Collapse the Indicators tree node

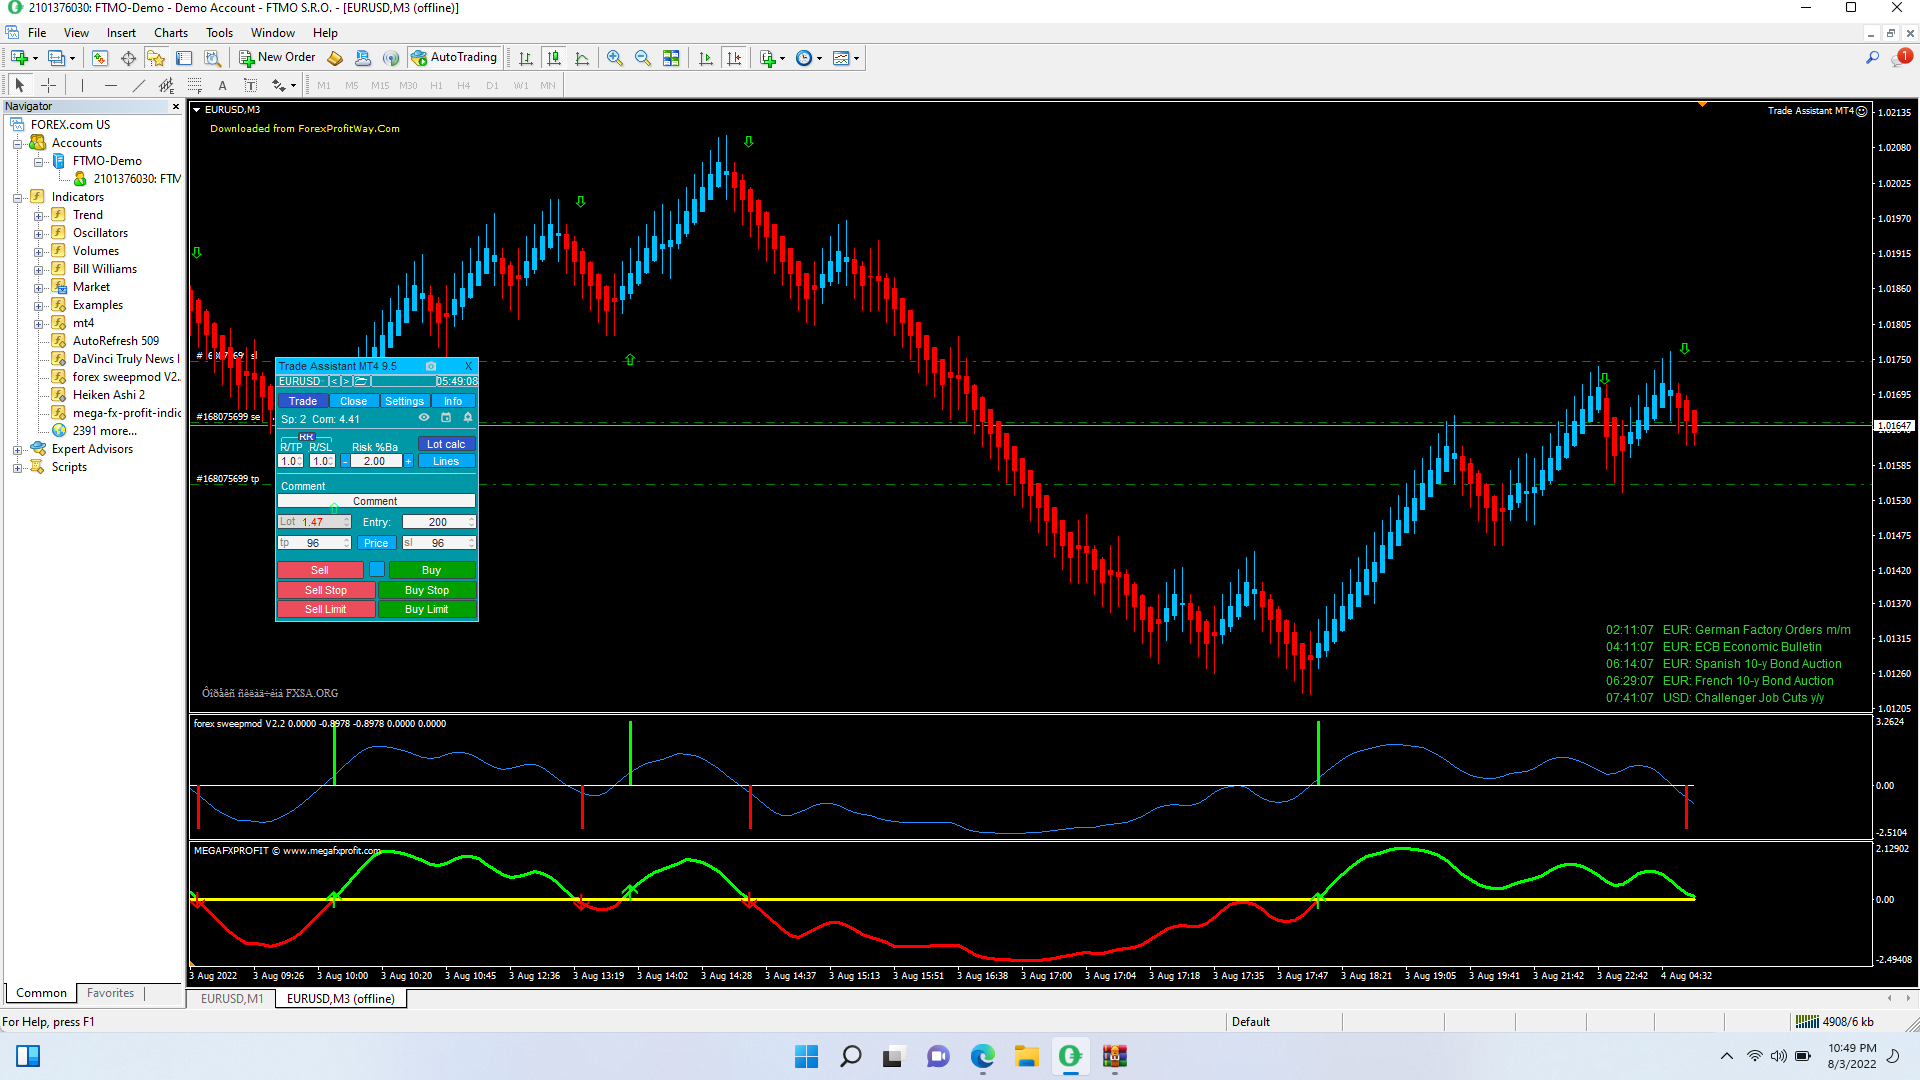click(17, 198)
